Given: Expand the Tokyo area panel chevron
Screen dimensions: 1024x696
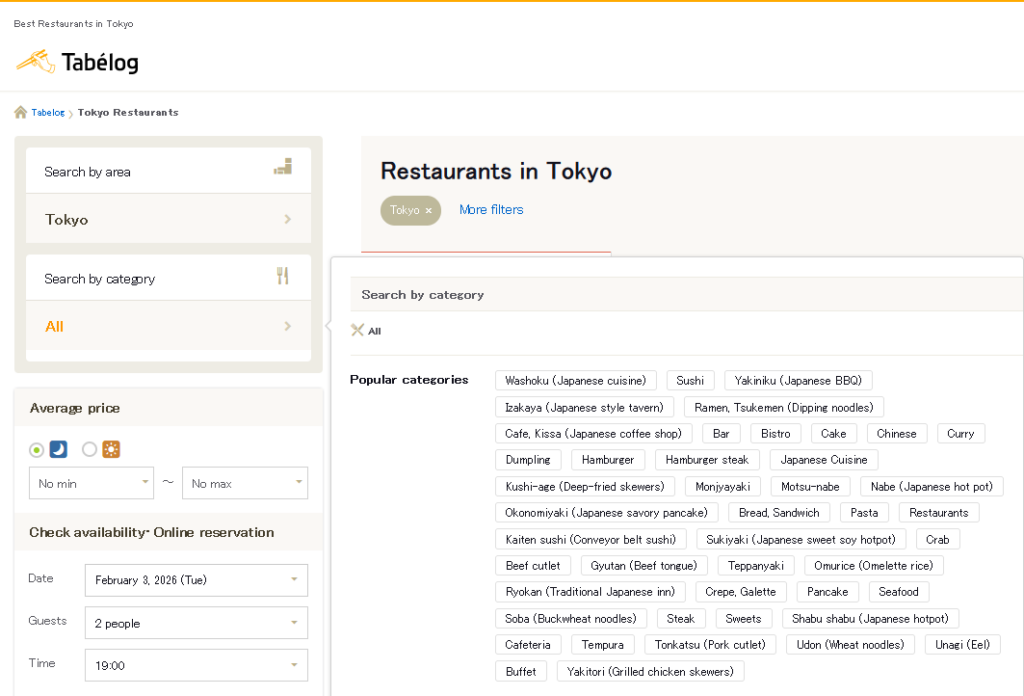Looking at the screenshot, I should [289, 219].
